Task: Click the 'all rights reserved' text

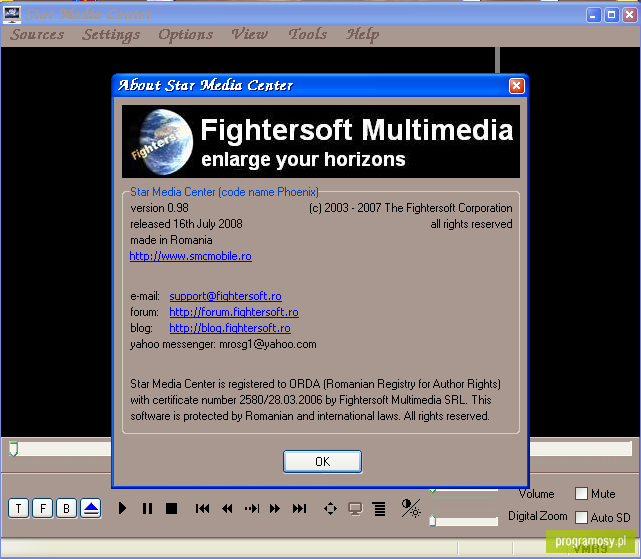Action: point(471,224)
